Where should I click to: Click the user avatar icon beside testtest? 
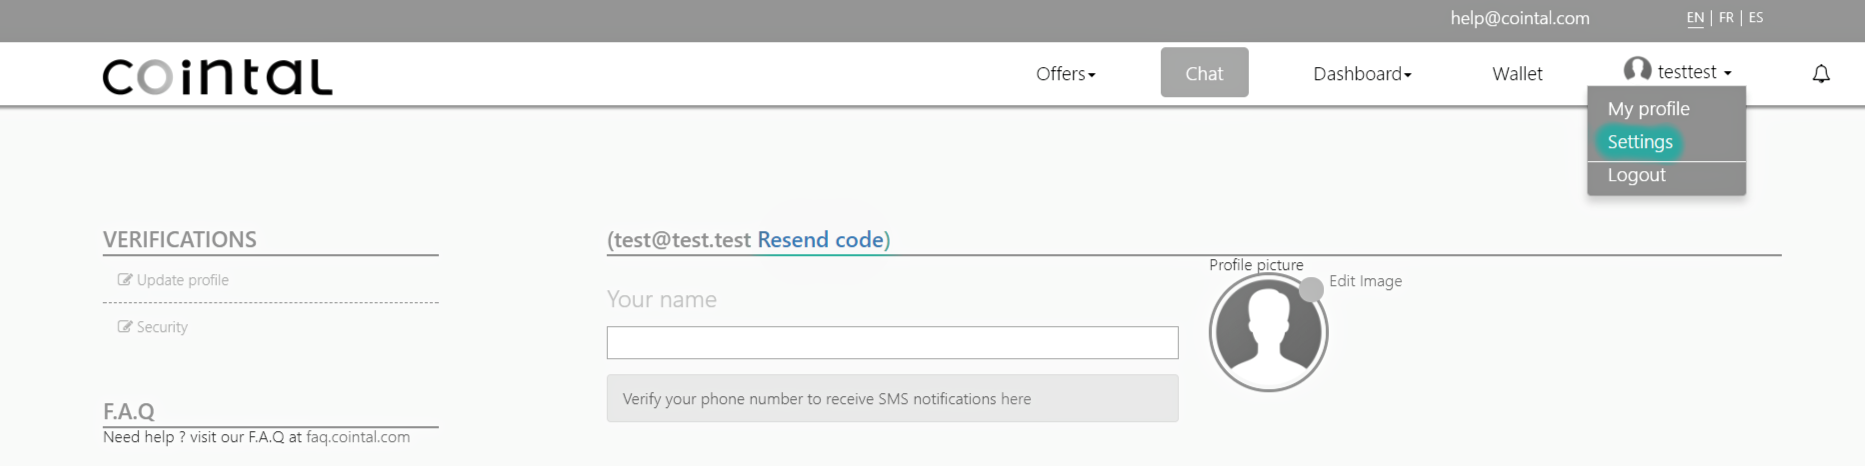coord(1637,70)
